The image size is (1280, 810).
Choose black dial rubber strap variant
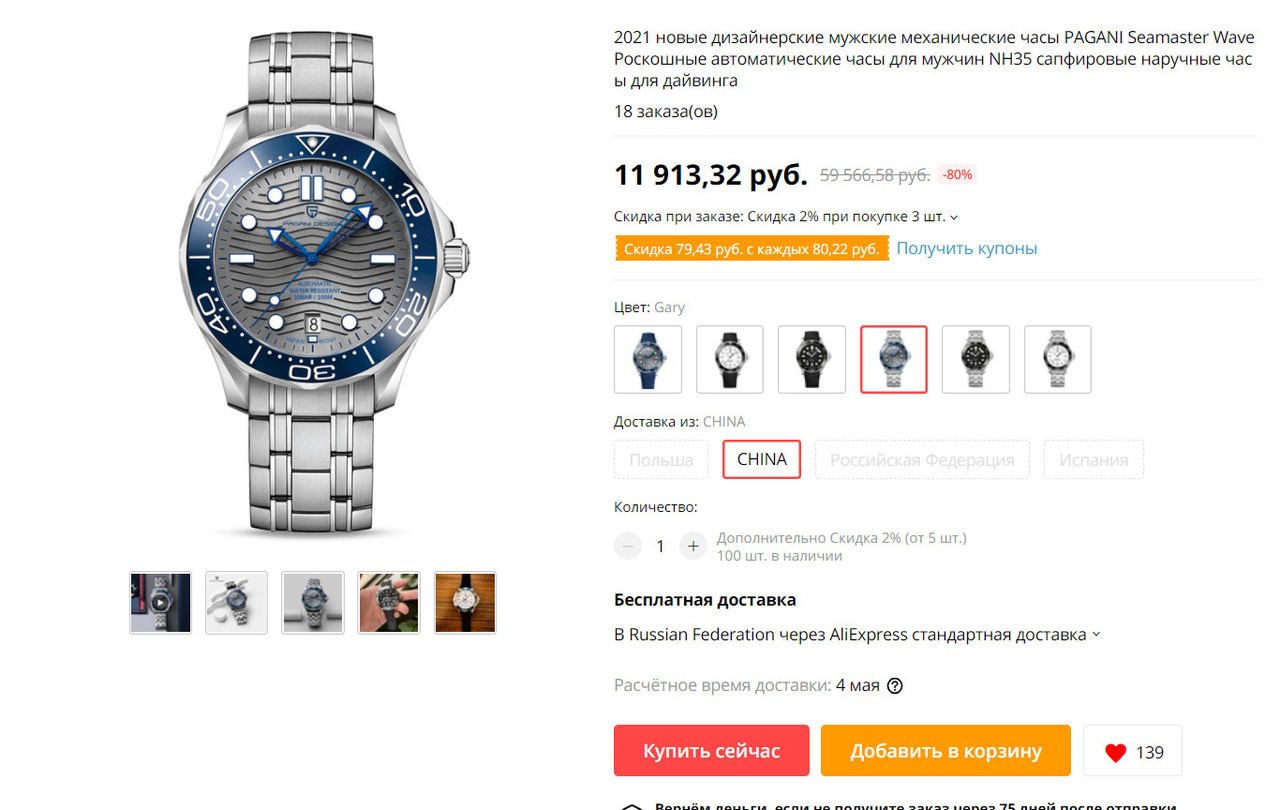coord(812,359)
